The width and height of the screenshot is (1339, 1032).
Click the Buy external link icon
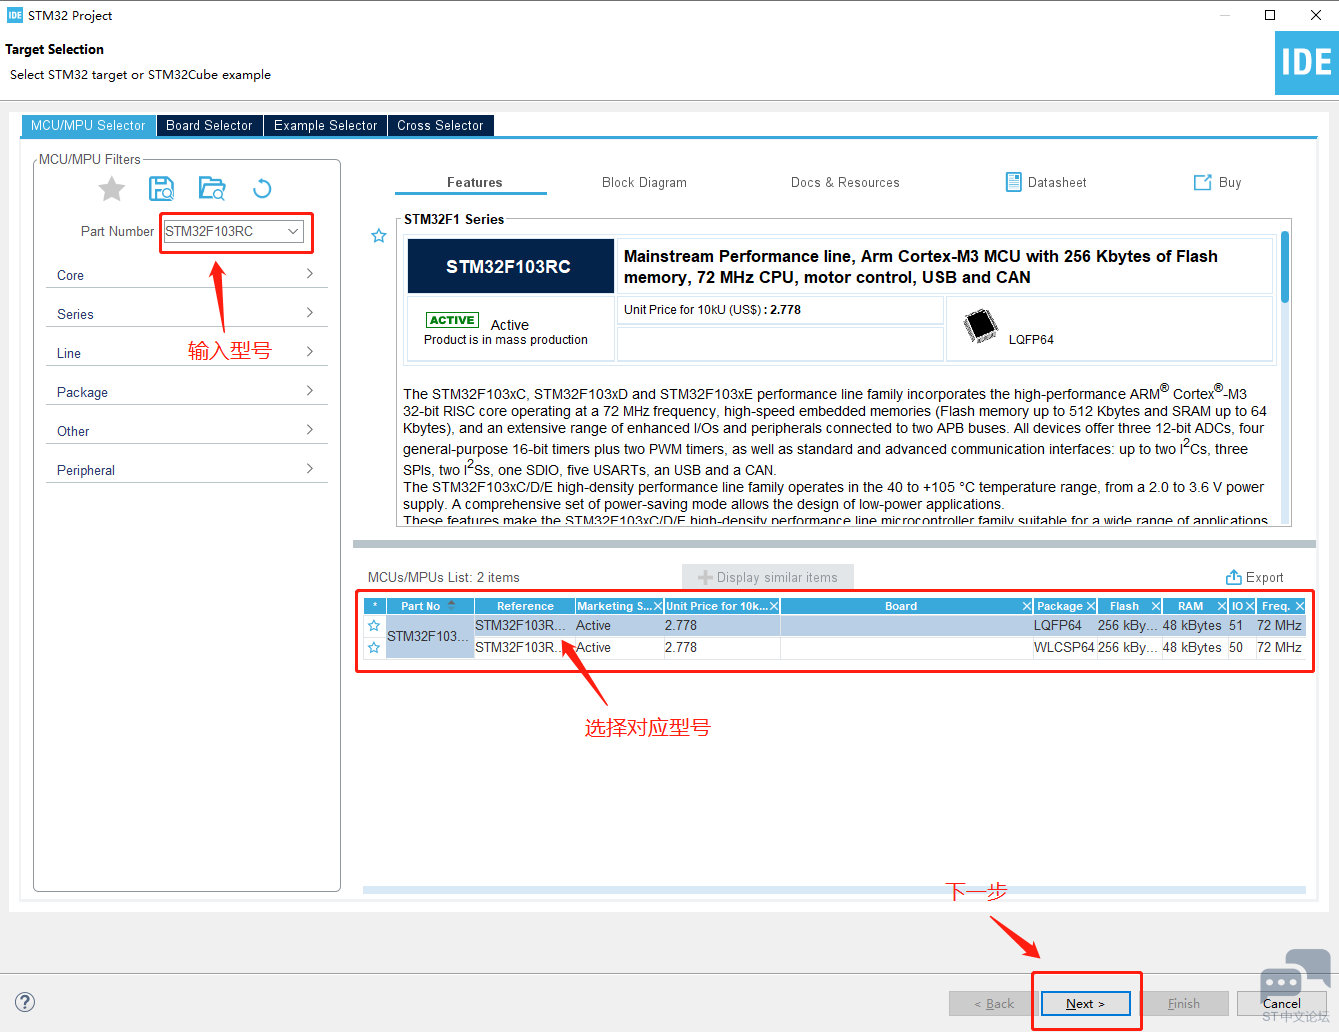(x=1202, y=182)
